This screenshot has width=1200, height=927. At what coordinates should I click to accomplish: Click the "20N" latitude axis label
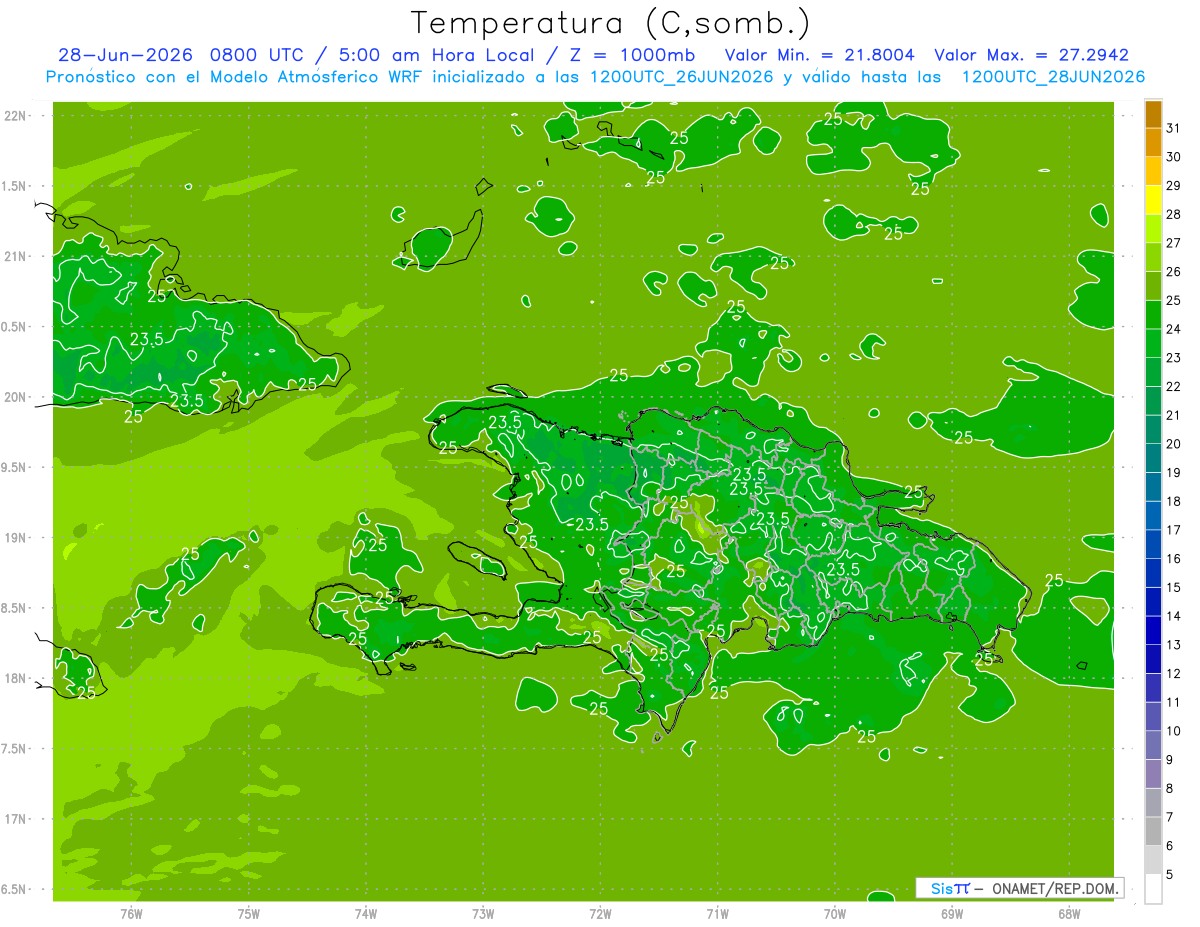point(17,397)
